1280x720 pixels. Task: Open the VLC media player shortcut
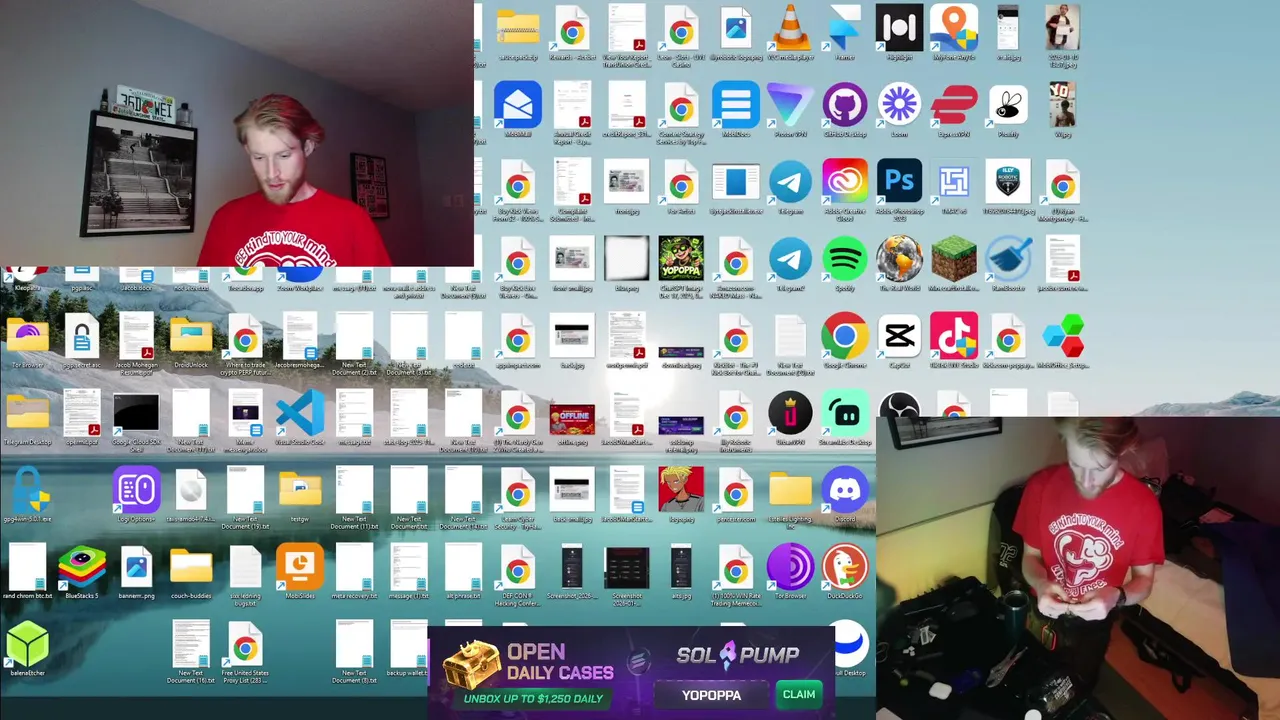click(x=790, y=28)
